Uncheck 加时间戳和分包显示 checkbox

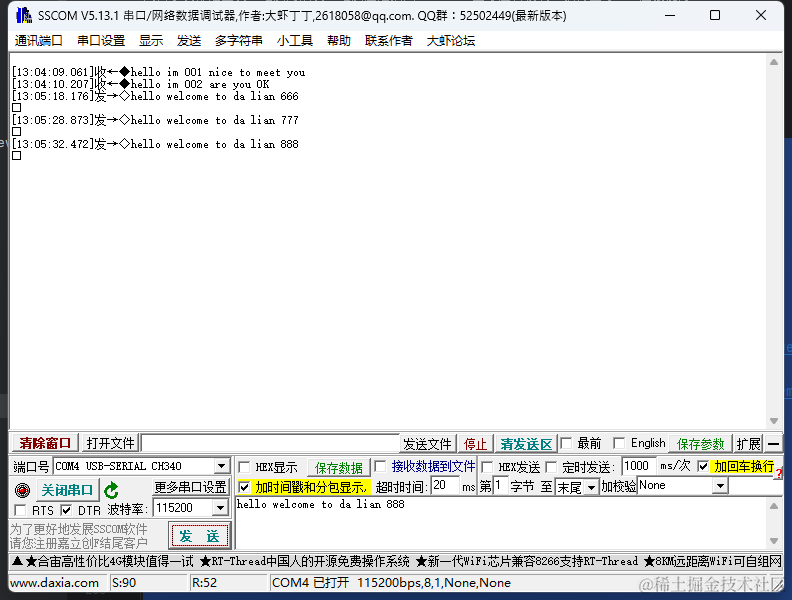coord(244,487)
